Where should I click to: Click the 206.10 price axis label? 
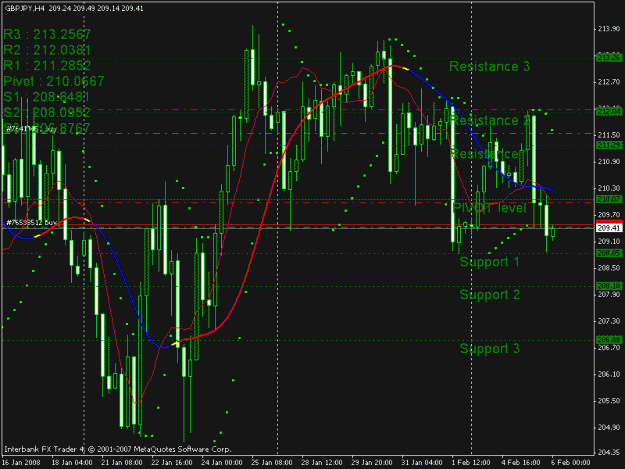click(x=609, y=374)
